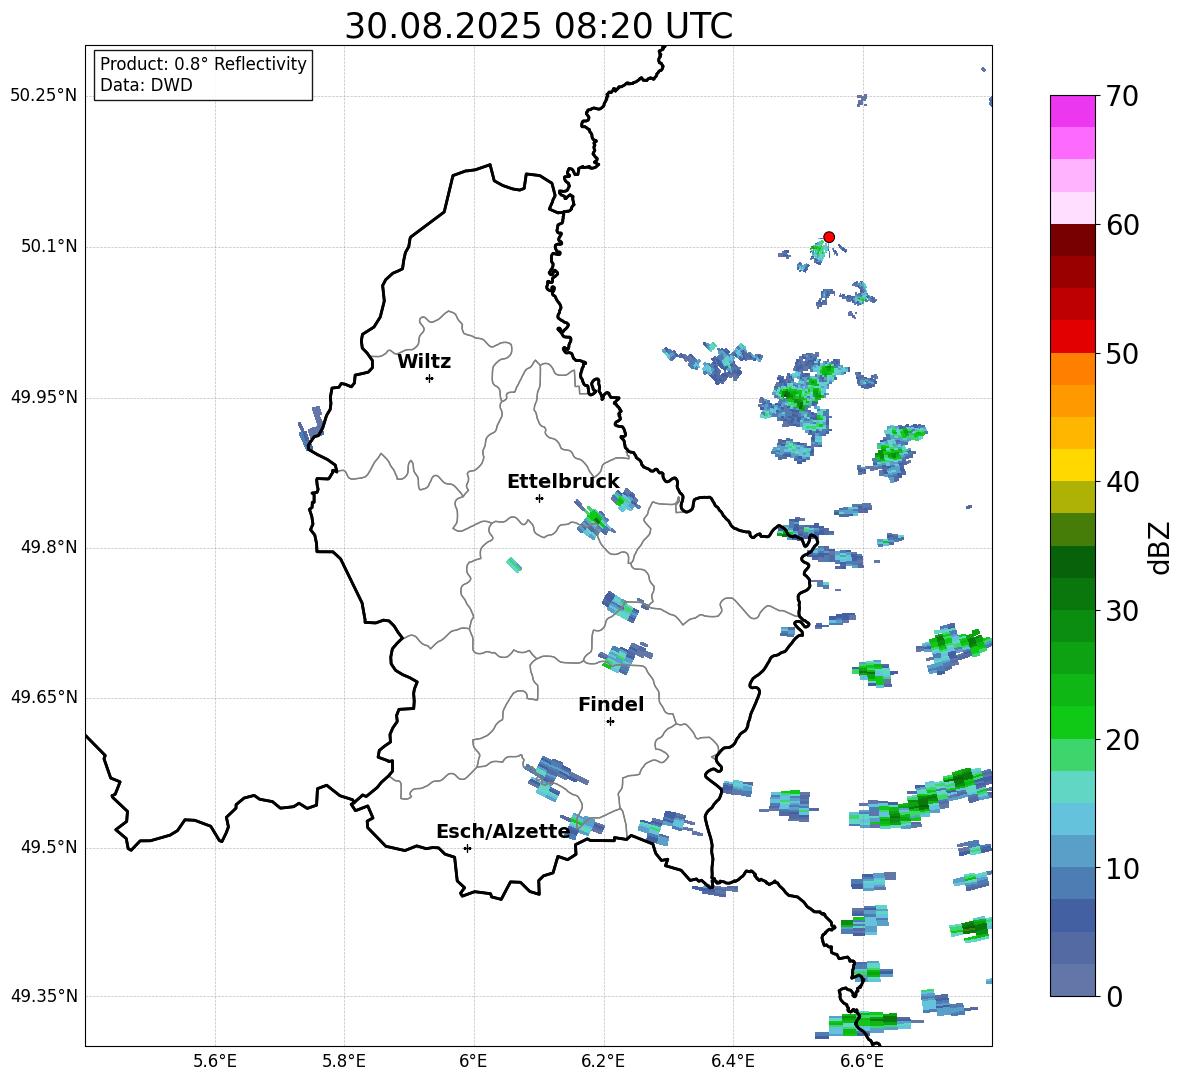Click the Ettelbruck station cross marker
The image size is (1184, 1081).
pyautogui.click(x=539, y=498)
